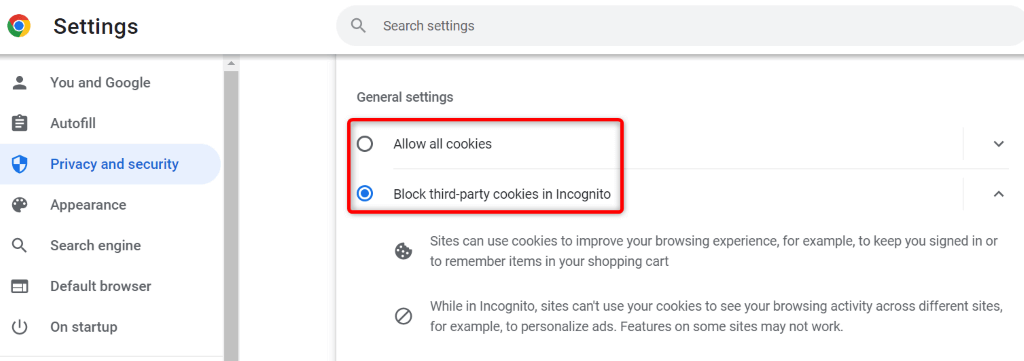Click the Appearance palette icon
Viewport: 1024px width, 361px height.
click(20, 205)
